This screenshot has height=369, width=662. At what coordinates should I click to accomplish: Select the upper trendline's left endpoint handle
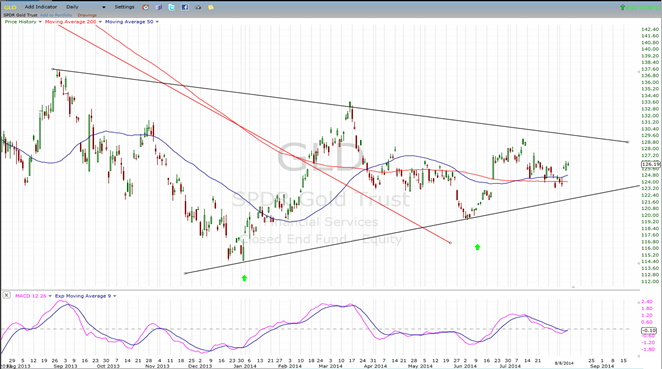coord(53,69)
